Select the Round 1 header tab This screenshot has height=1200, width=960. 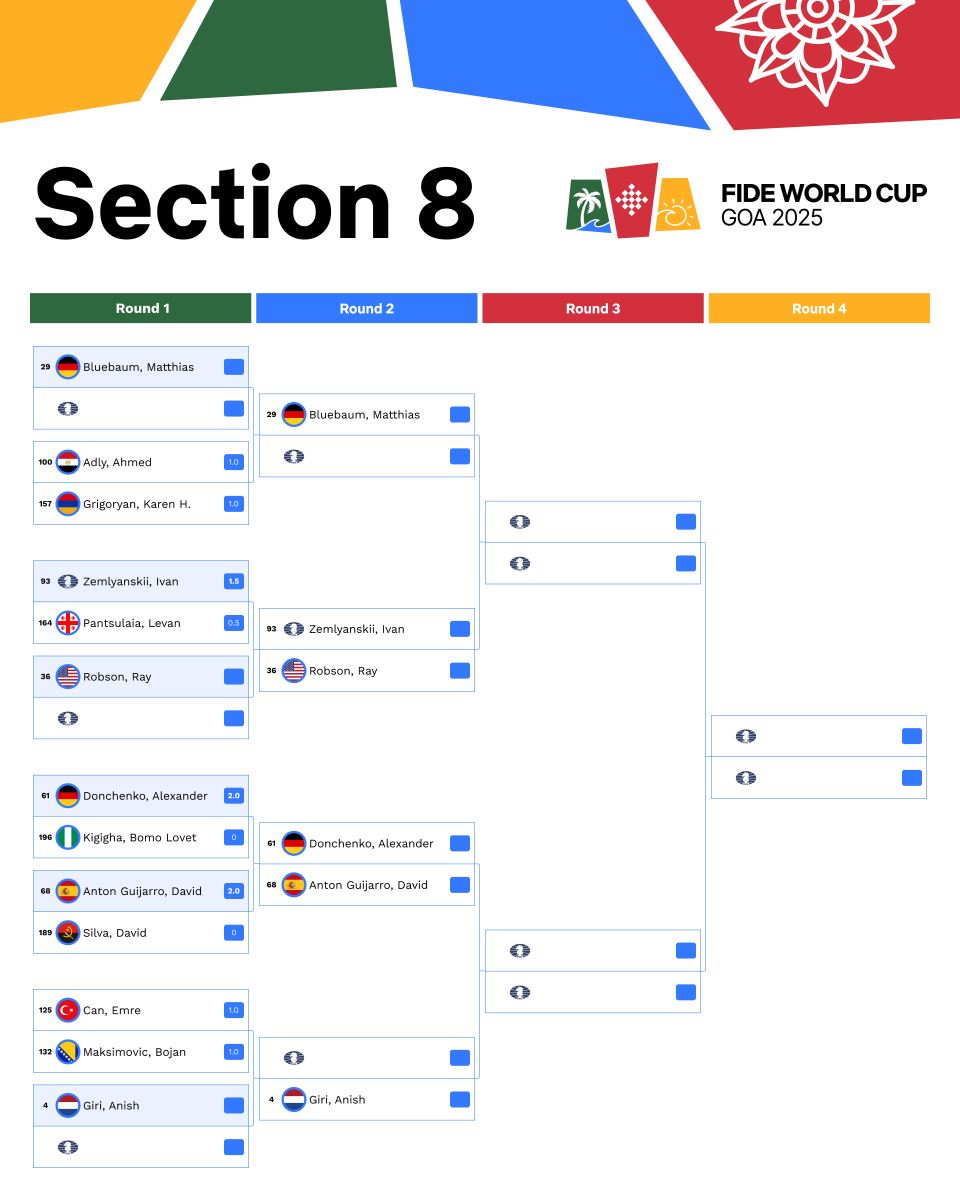pyautogui.click(x=141, y=308)
